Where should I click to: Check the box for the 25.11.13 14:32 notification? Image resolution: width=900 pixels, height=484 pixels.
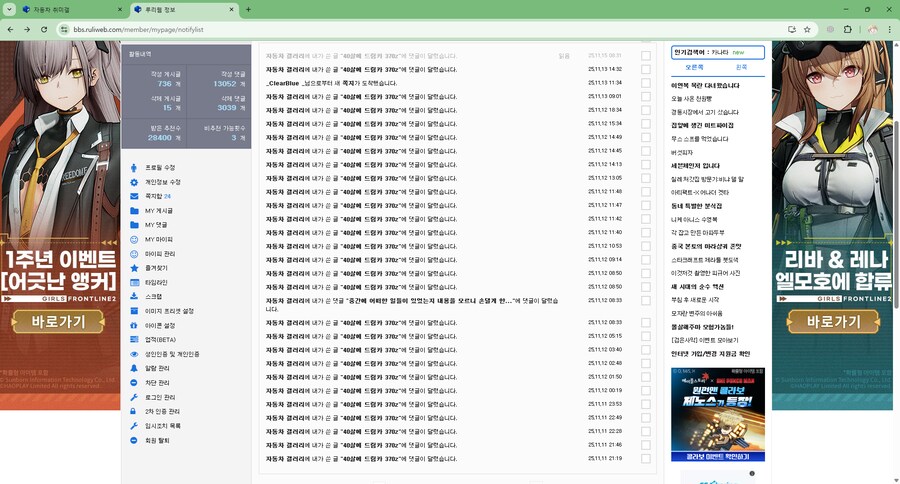pos(646,69)
